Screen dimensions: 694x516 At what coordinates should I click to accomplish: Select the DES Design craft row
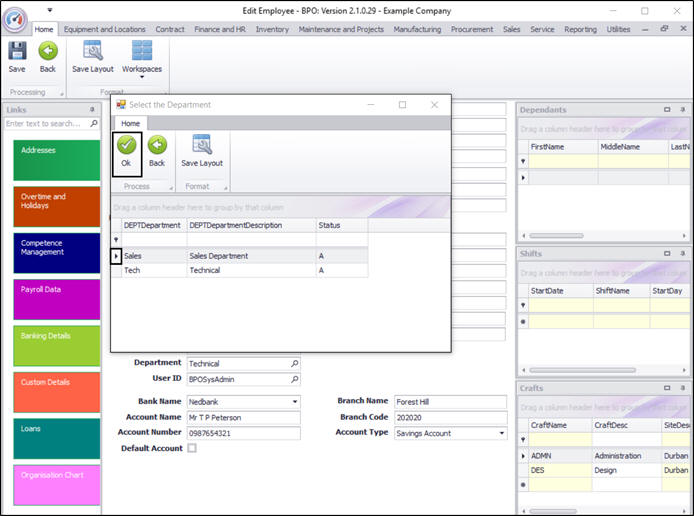[604, 470]
